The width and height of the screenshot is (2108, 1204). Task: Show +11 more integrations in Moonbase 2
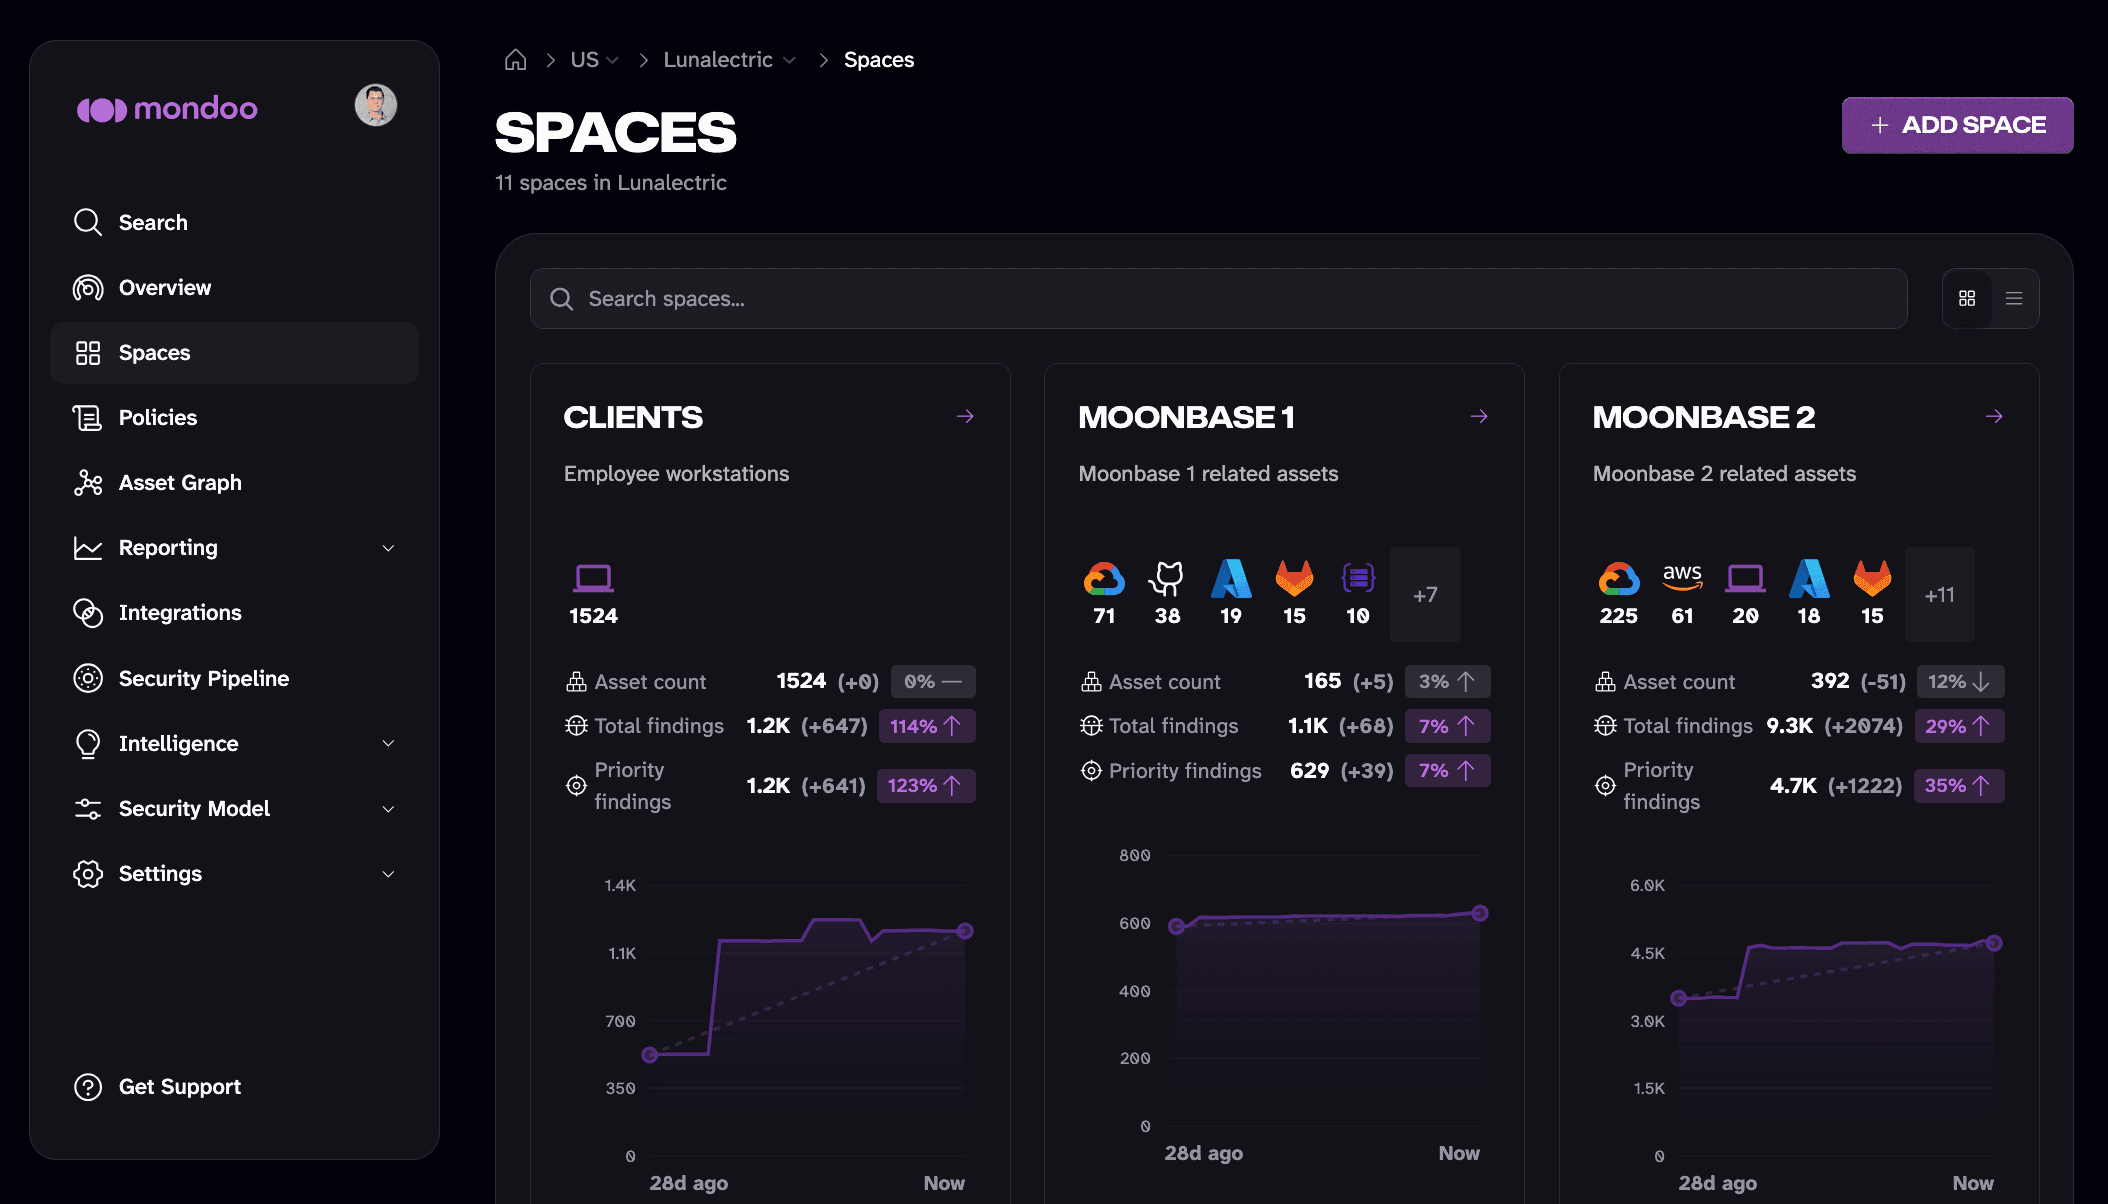click(x=1939, y=595)
